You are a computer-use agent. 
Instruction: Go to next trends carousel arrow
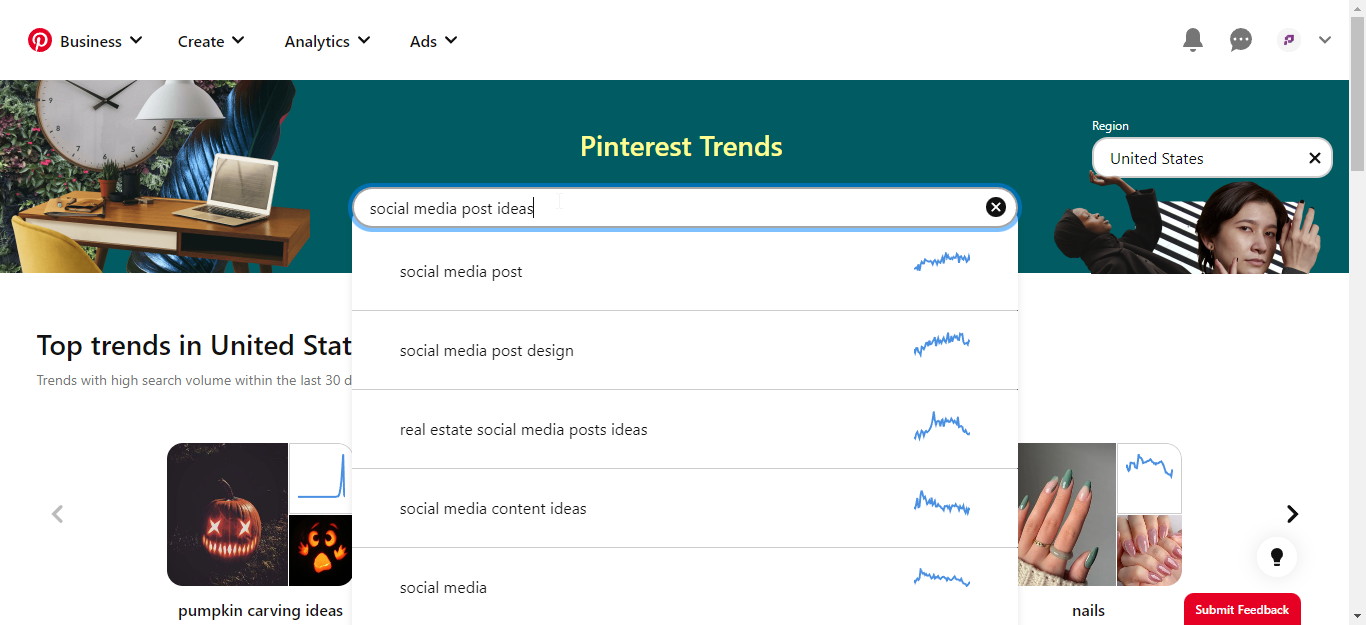click(x=1292, y=514)
